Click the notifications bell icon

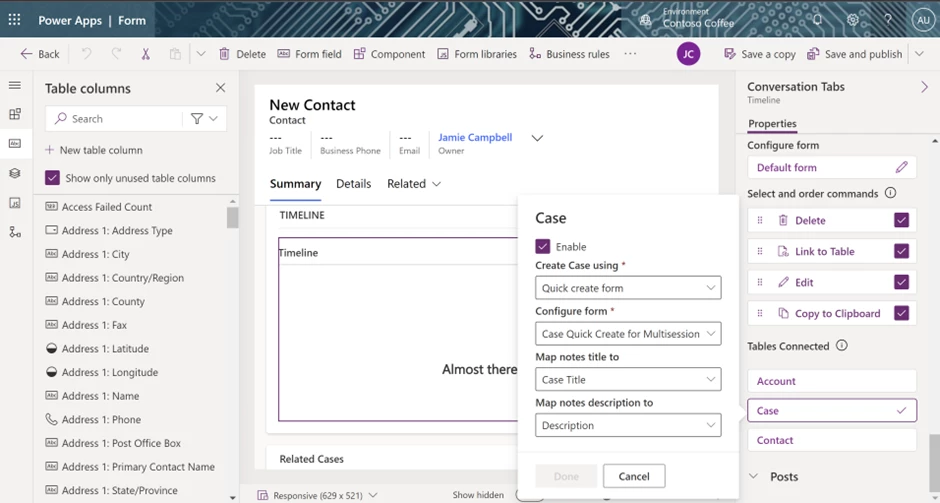coord(817,20)
